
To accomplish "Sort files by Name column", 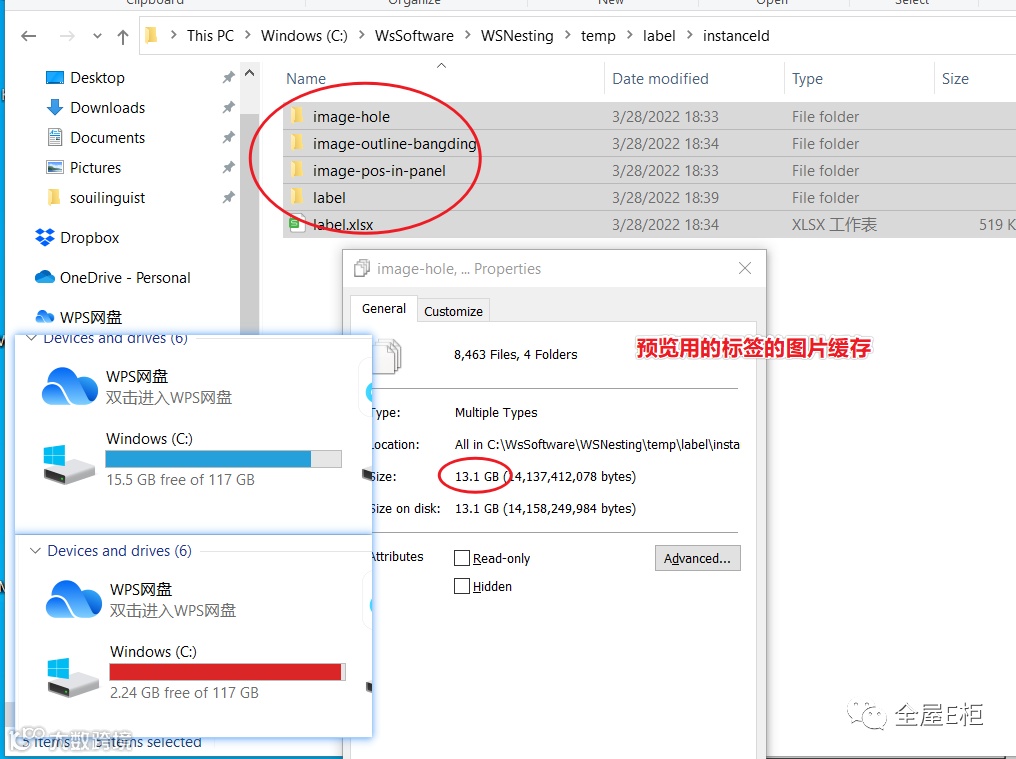I will (306, 79).
